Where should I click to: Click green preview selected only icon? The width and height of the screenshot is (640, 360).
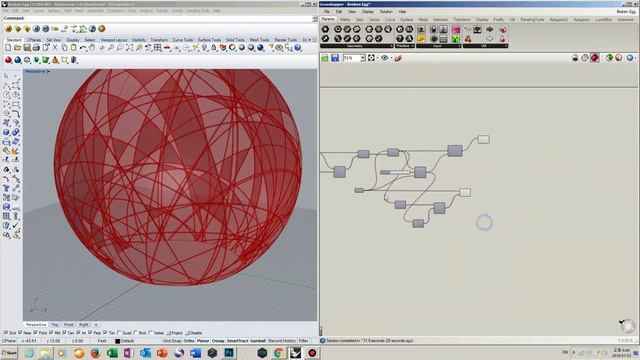coord(609,58)
